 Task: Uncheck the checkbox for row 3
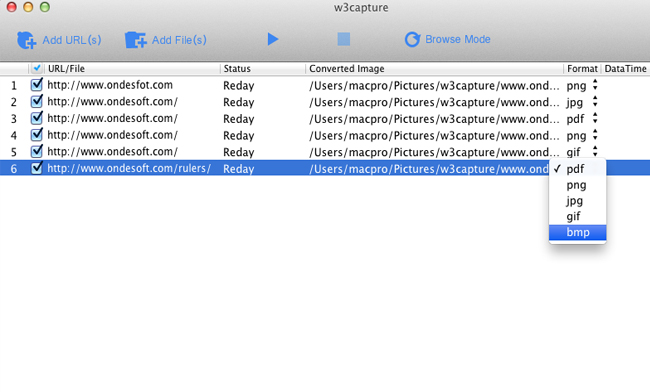click(36, 118)
